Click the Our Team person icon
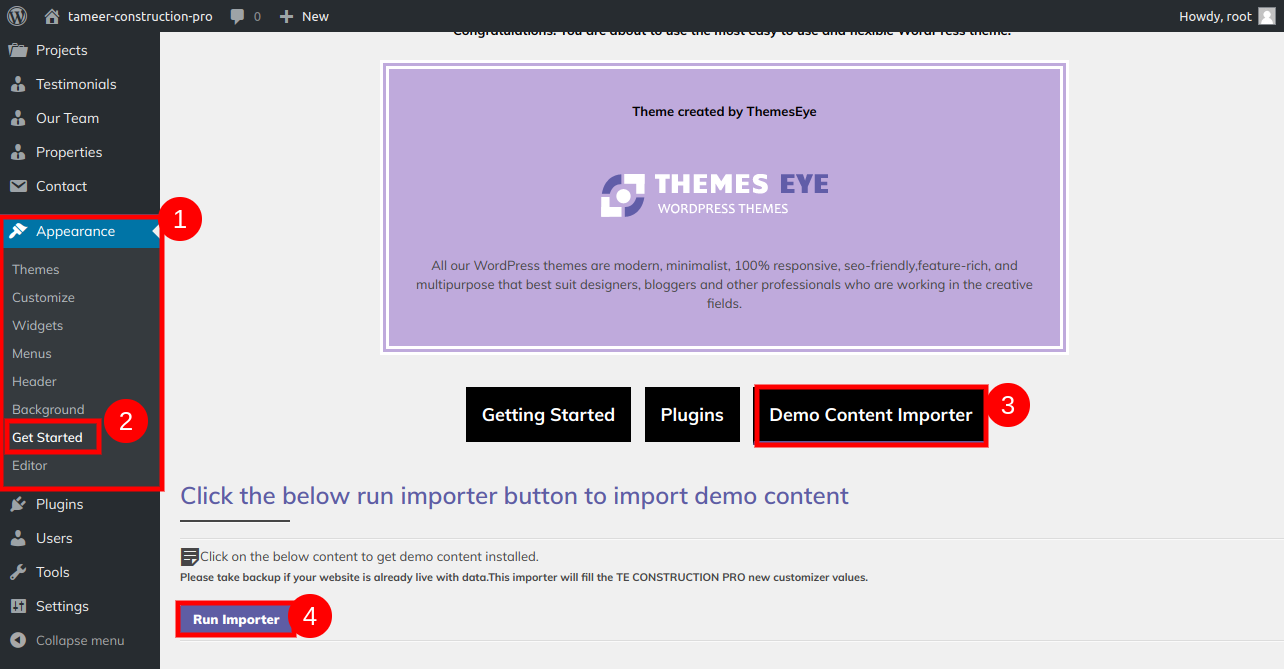 17,118
